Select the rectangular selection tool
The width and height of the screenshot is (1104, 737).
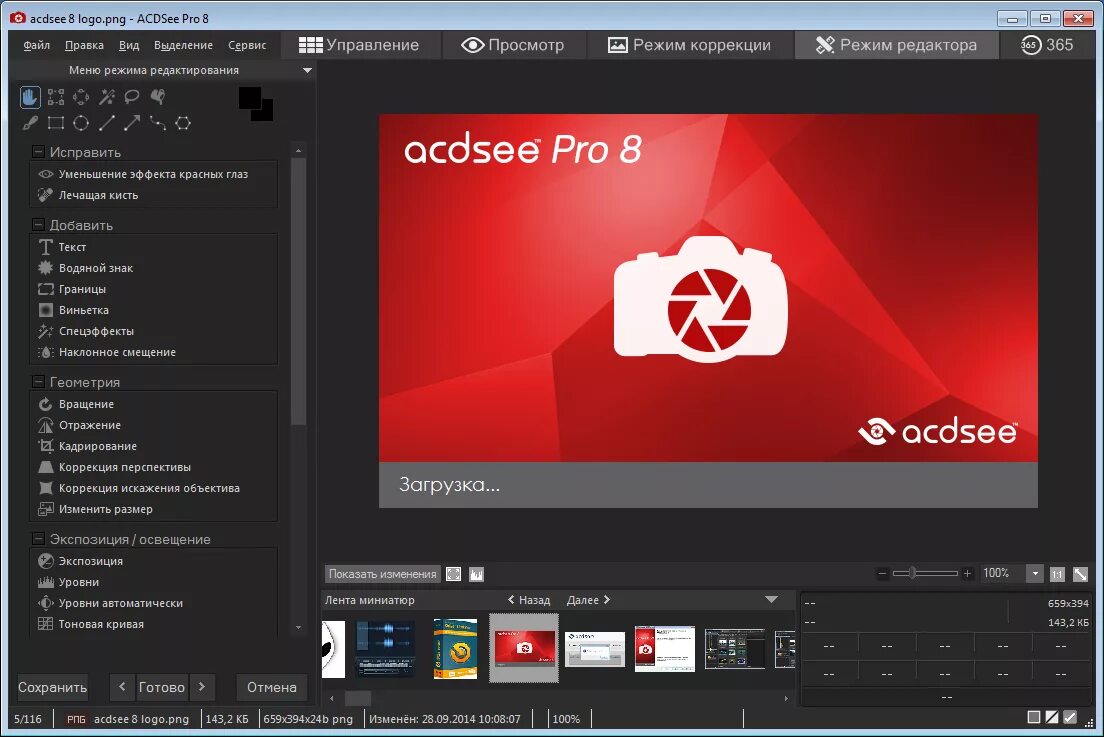click(56, 97)
